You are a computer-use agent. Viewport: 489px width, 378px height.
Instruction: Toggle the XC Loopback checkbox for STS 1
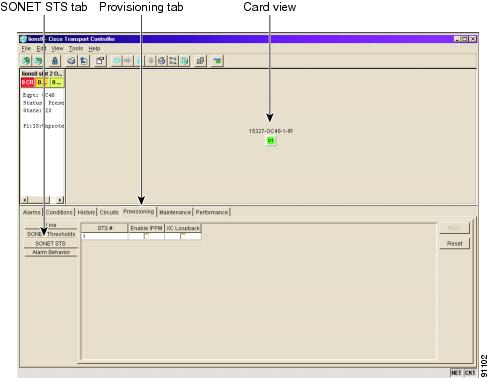(x=183, y=236)
